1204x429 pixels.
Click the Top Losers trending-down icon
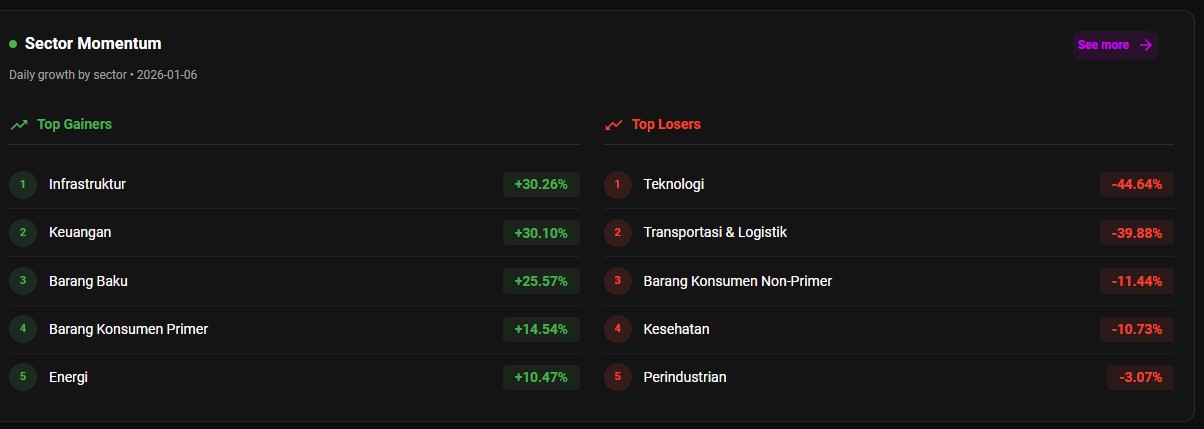(x=614, y=125)
